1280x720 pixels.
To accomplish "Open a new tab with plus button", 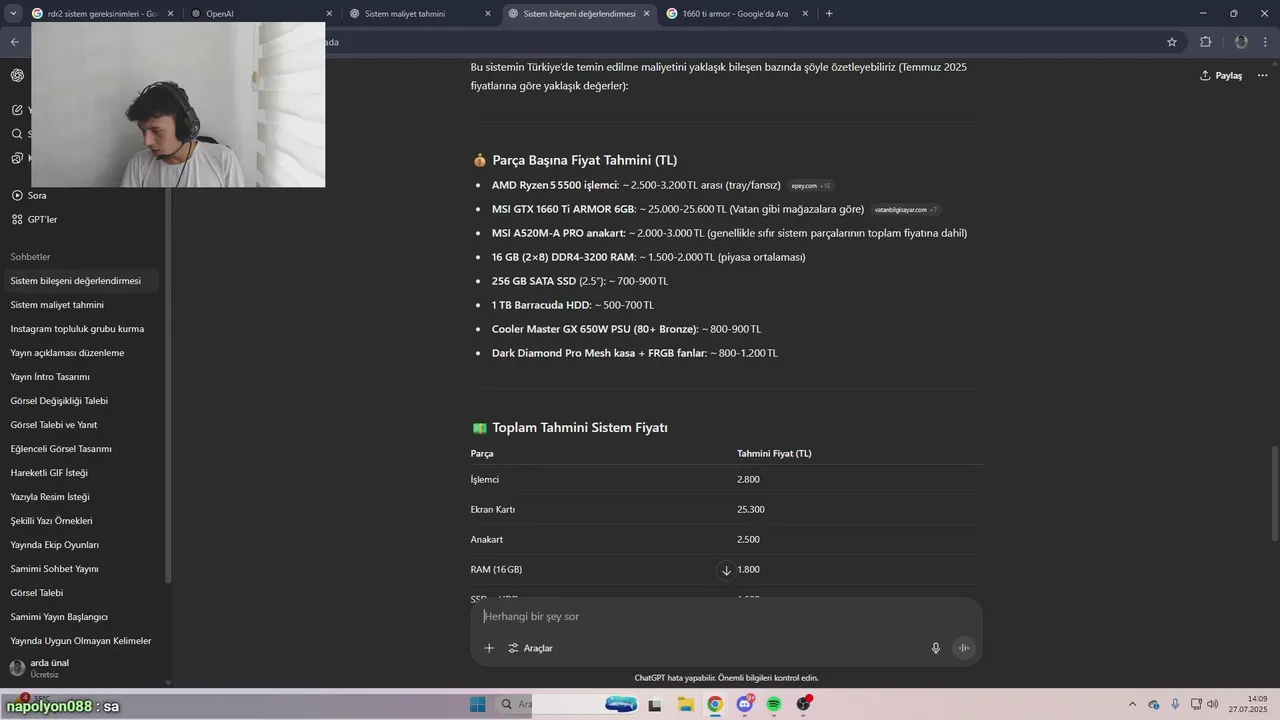I will point(829,14).
